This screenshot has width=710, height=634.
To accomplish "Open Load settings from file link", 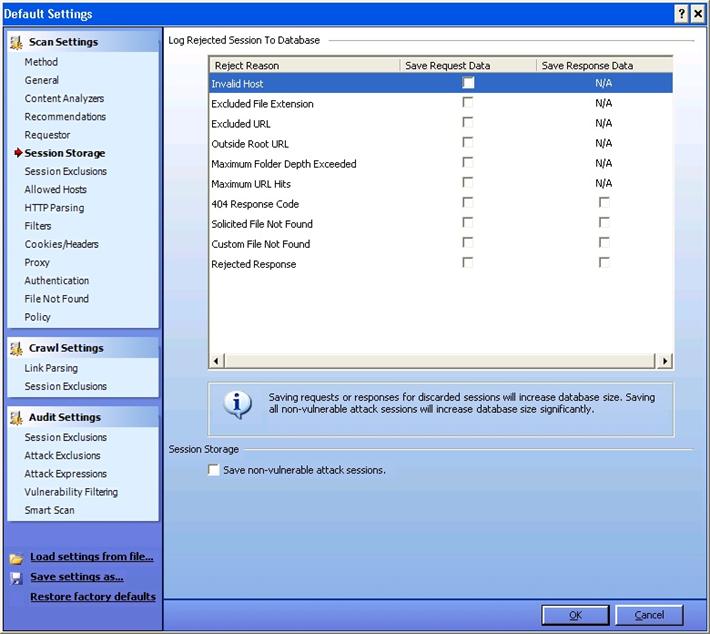I will [x=91, y=557].
